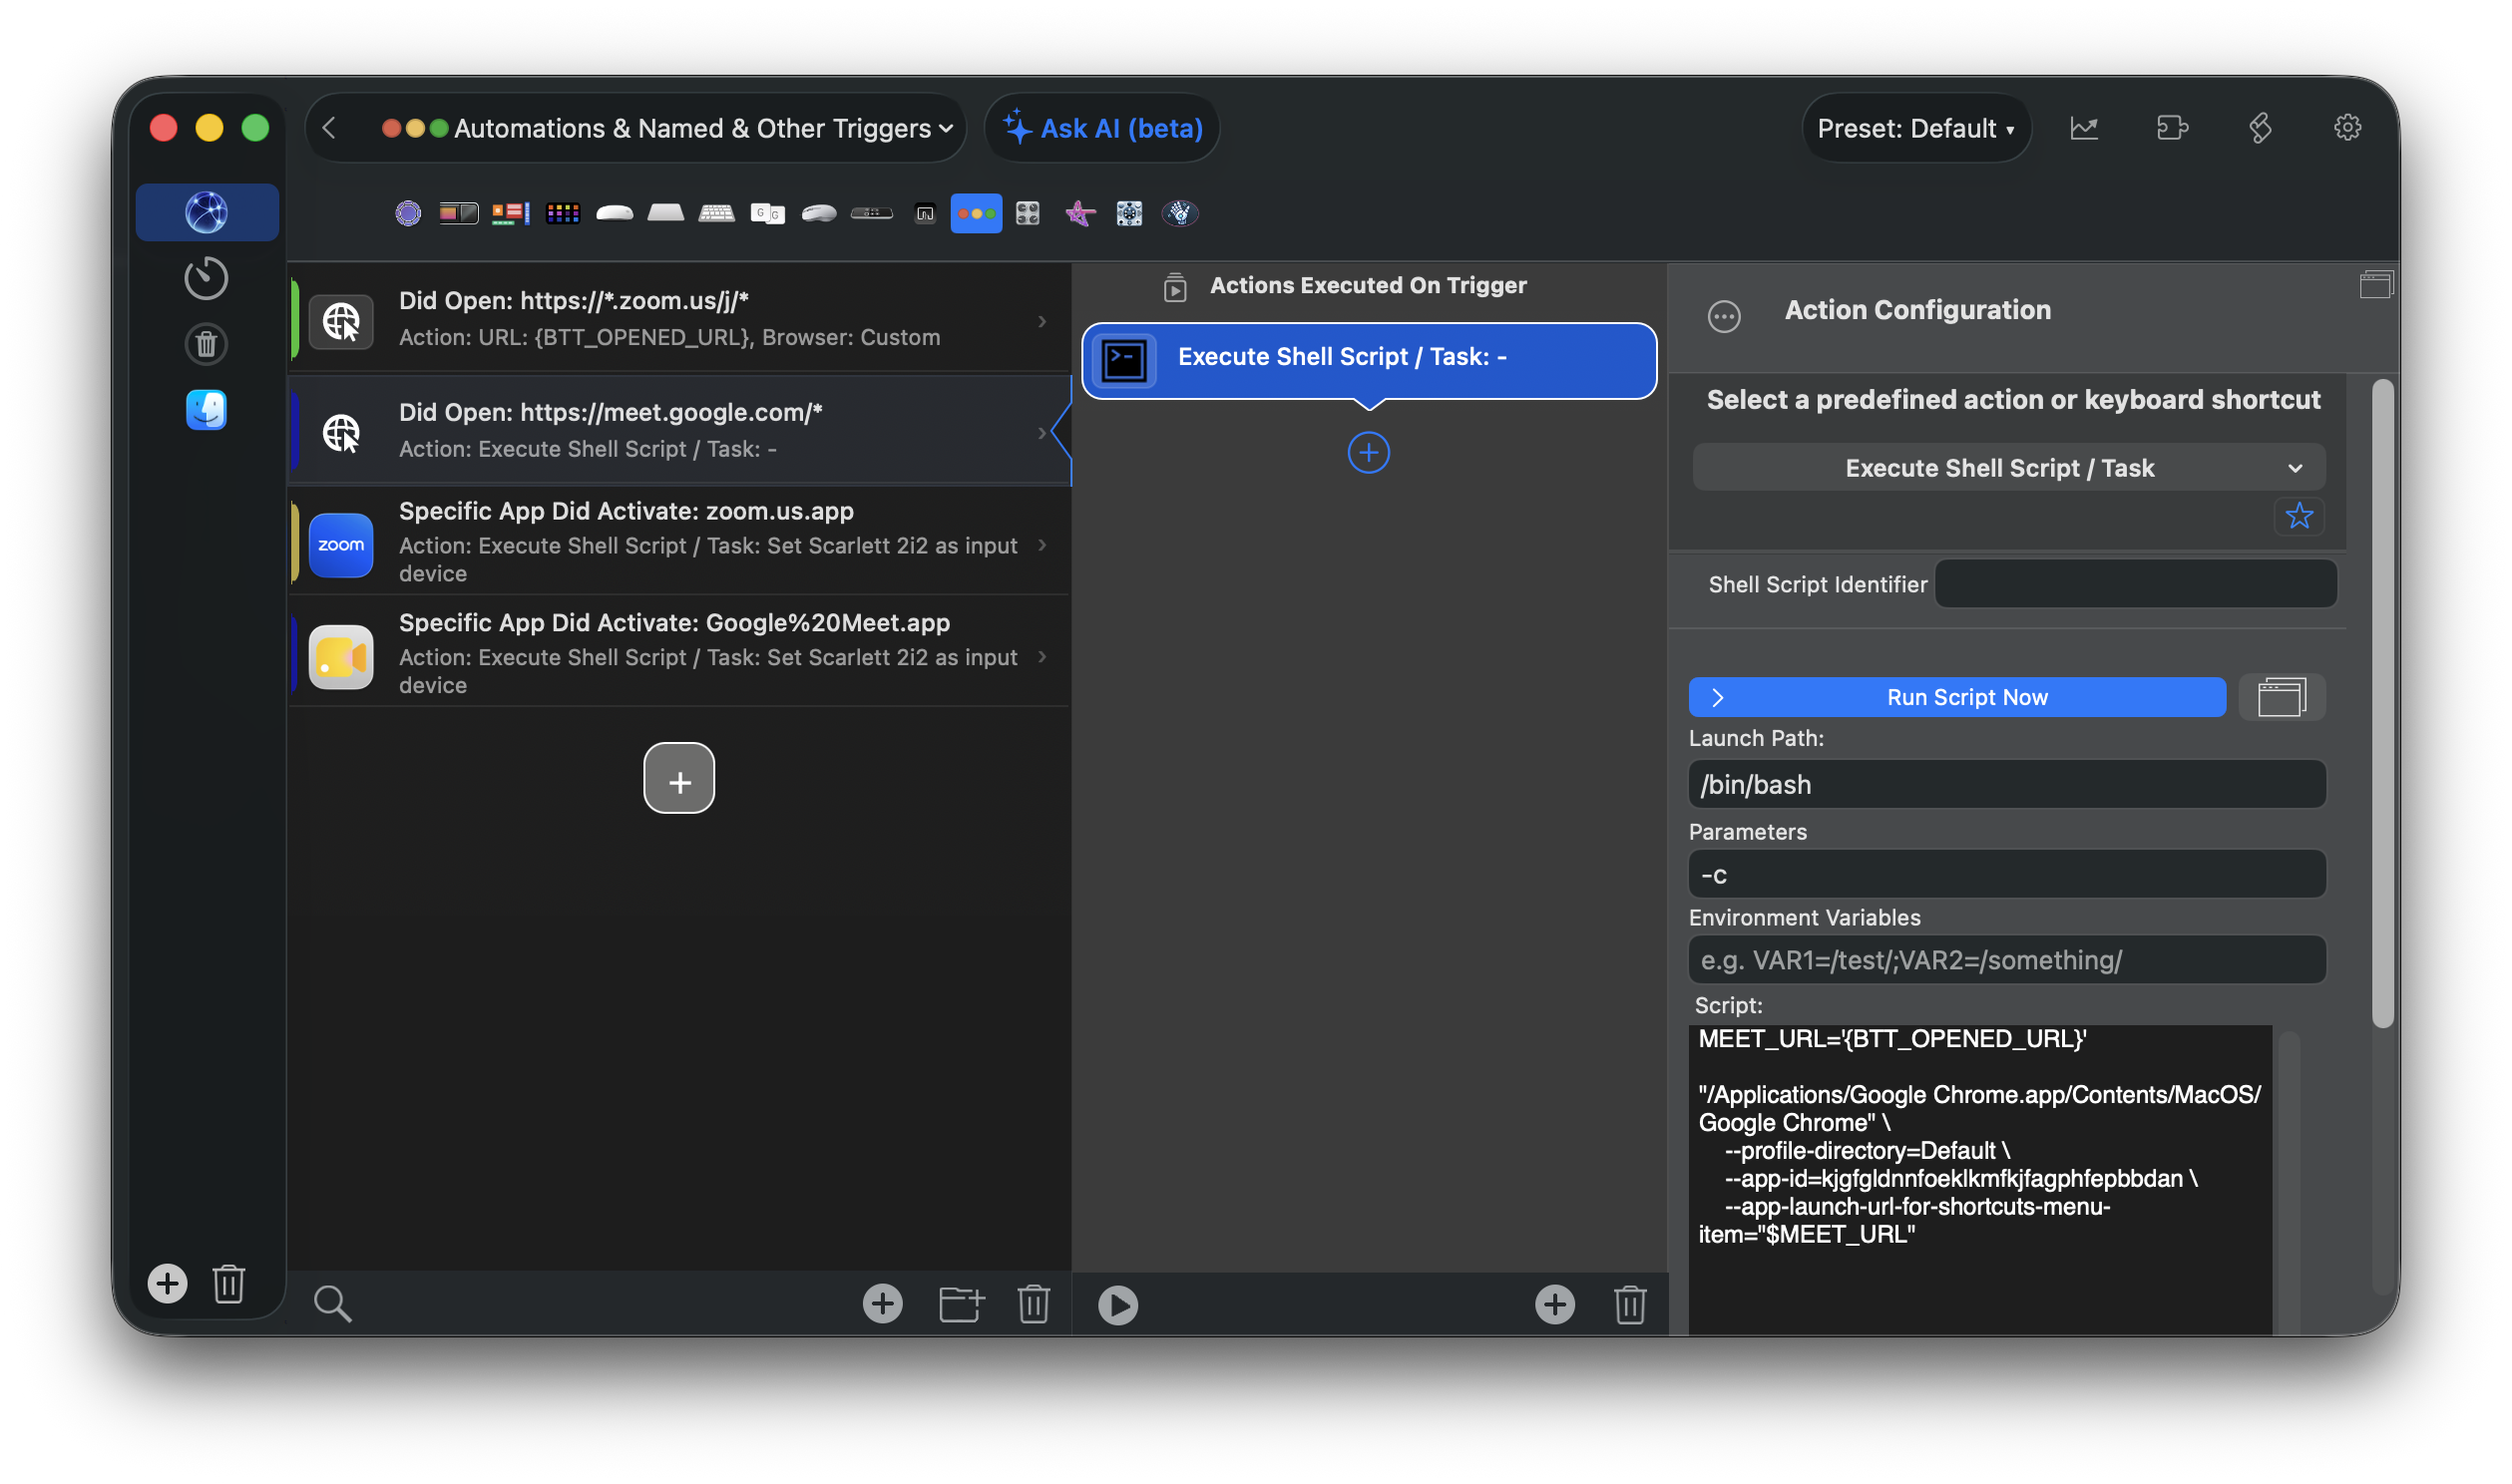Open the recently used clock icon in sidebar

pos(206,278)
